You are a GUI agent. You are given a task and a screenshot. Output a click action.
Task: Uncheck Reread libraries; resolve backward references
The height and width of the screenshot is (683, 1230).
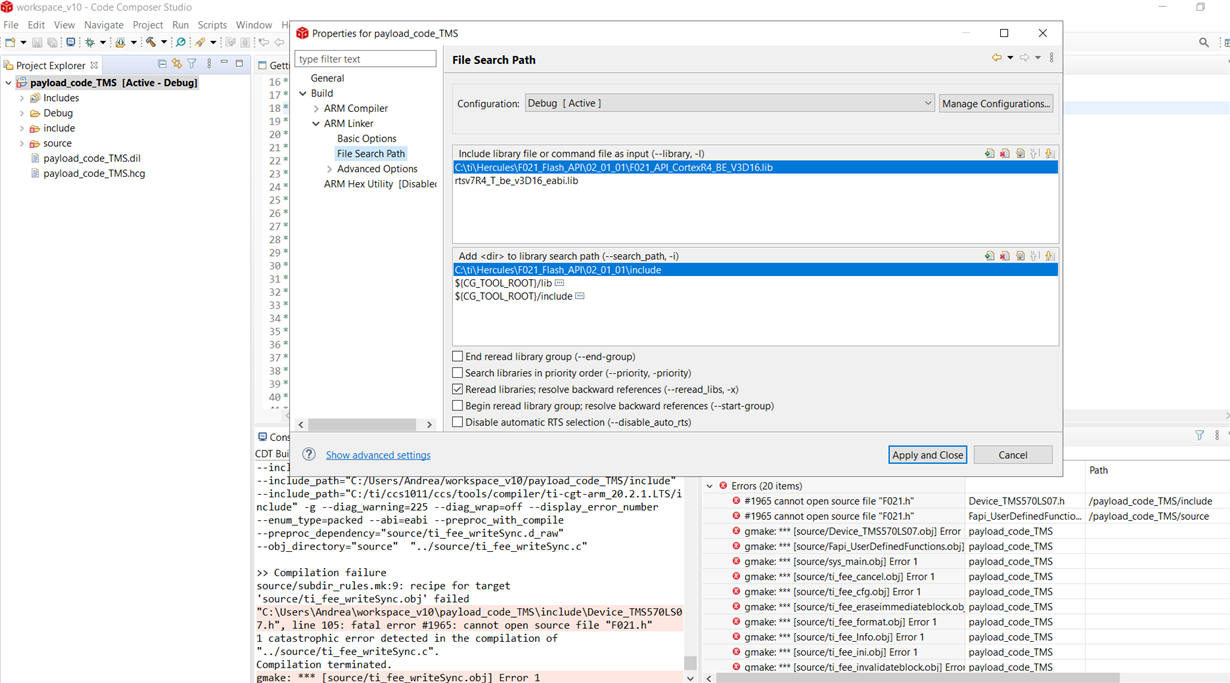pyautogui.click(x=458, y=389)
